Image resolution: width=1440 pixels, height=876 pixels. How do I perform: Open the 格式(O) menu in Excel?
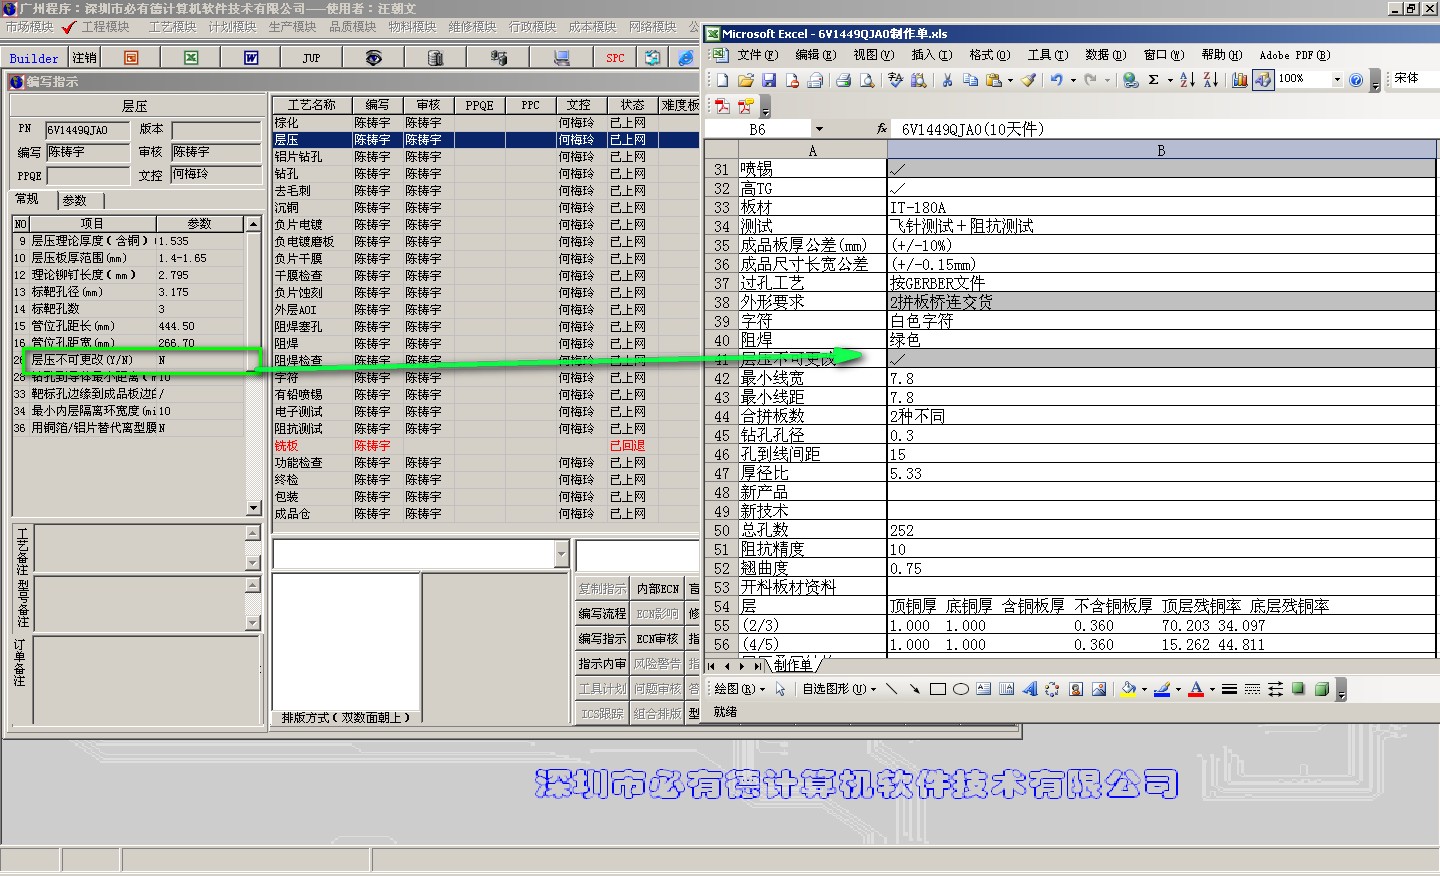[989, 55]
